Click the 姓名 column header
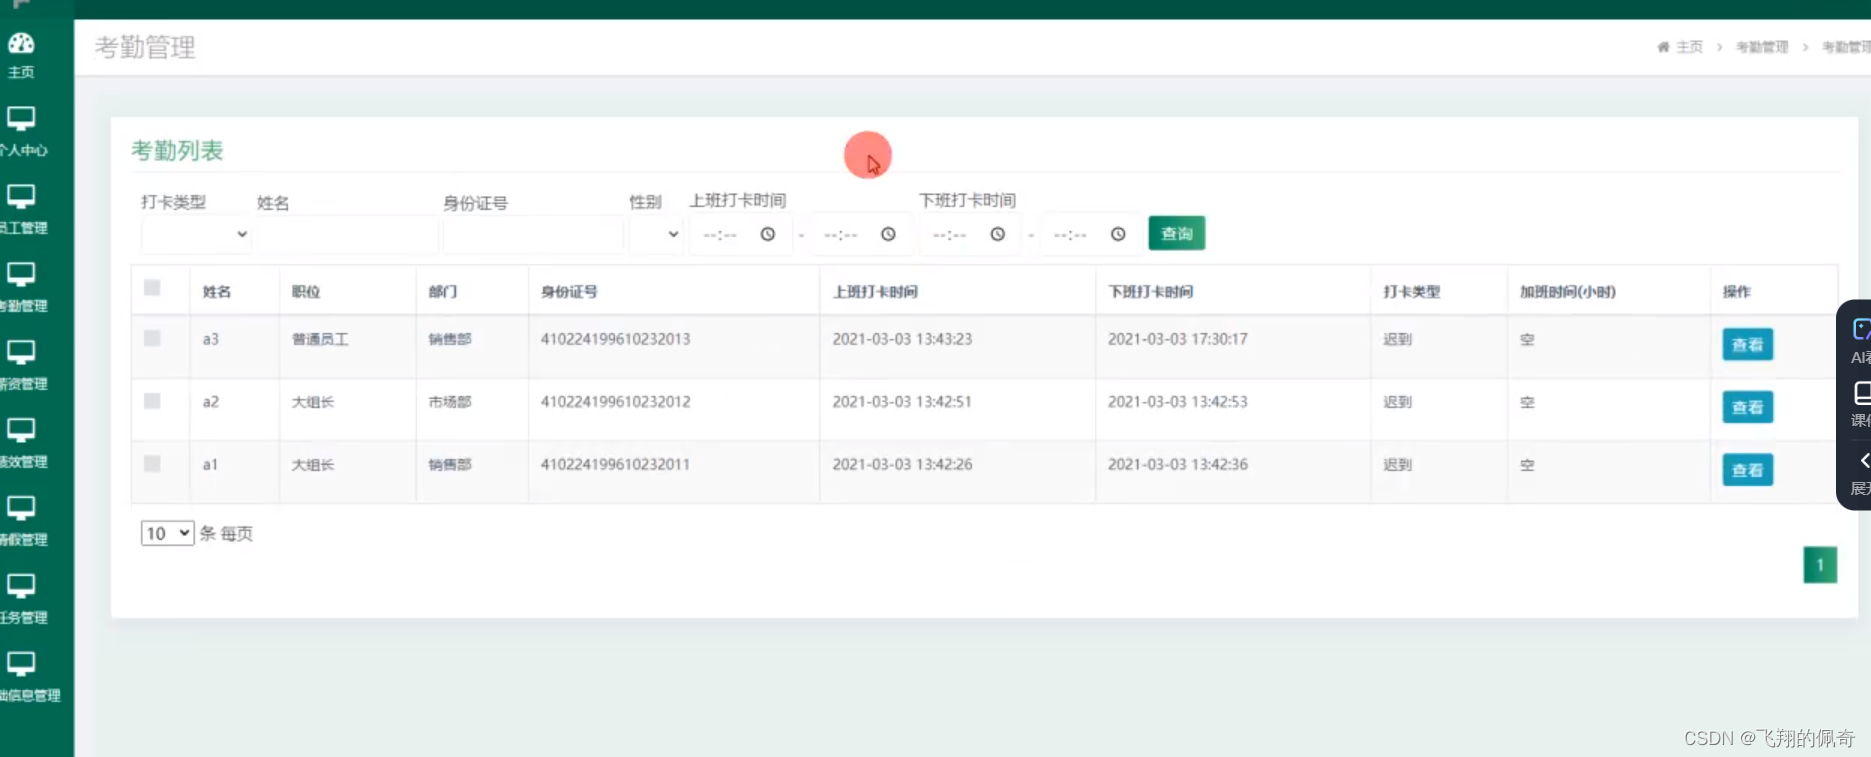The image size is (1871, 757). click(217, 292)
